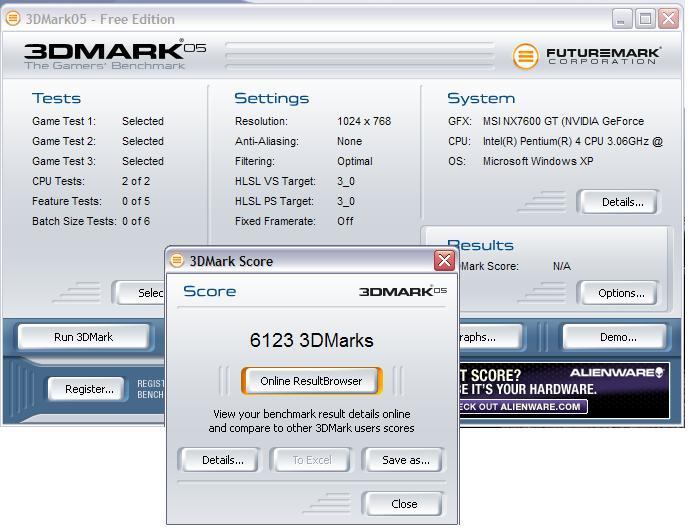Viewport: 694px width, 531px height.
Task: Click '2 of 2' CPU tests value
Action: [136, 181]
